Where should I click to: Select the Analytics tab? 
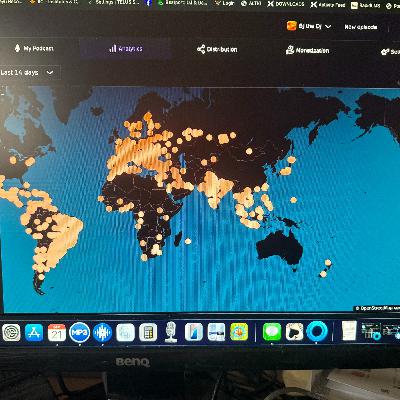[126, 49]
